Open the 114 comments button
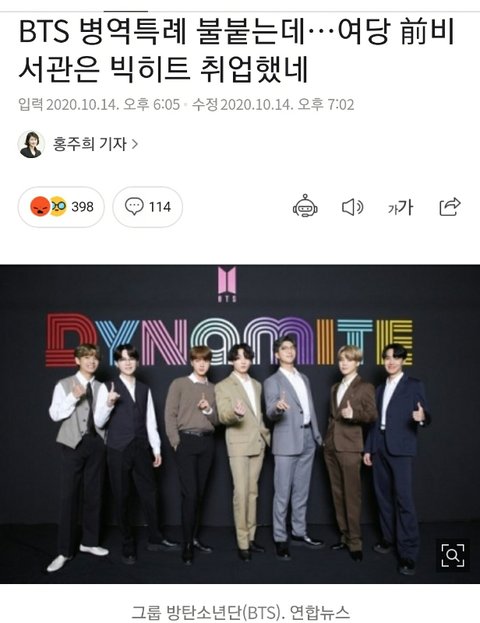 click(147, 207)
